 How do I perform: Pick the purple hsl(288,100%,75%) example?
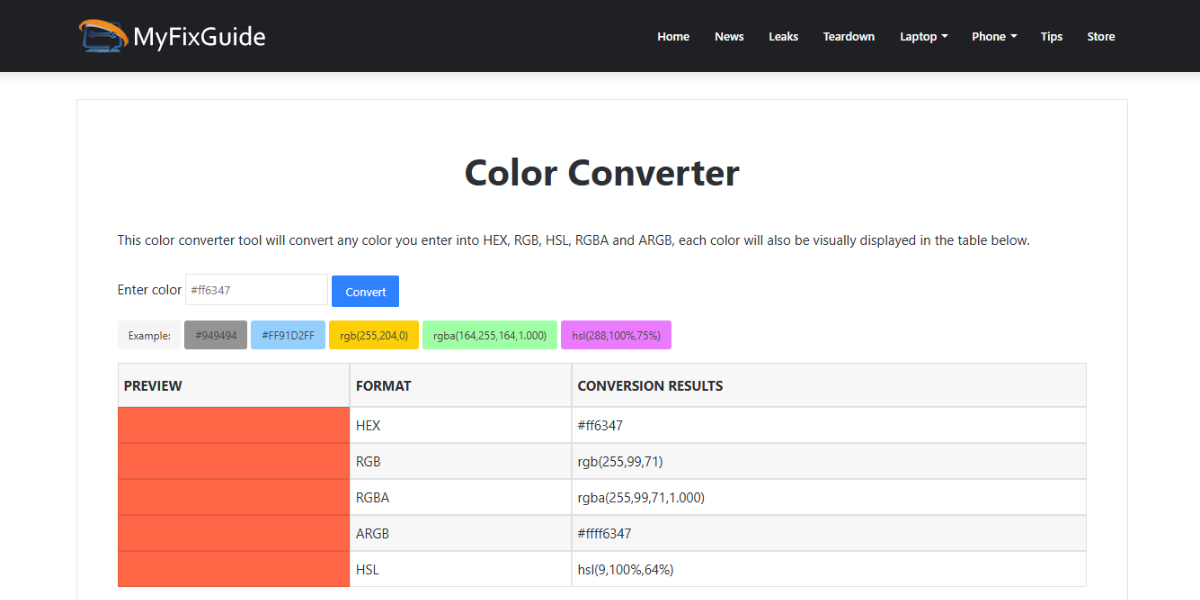615,334
